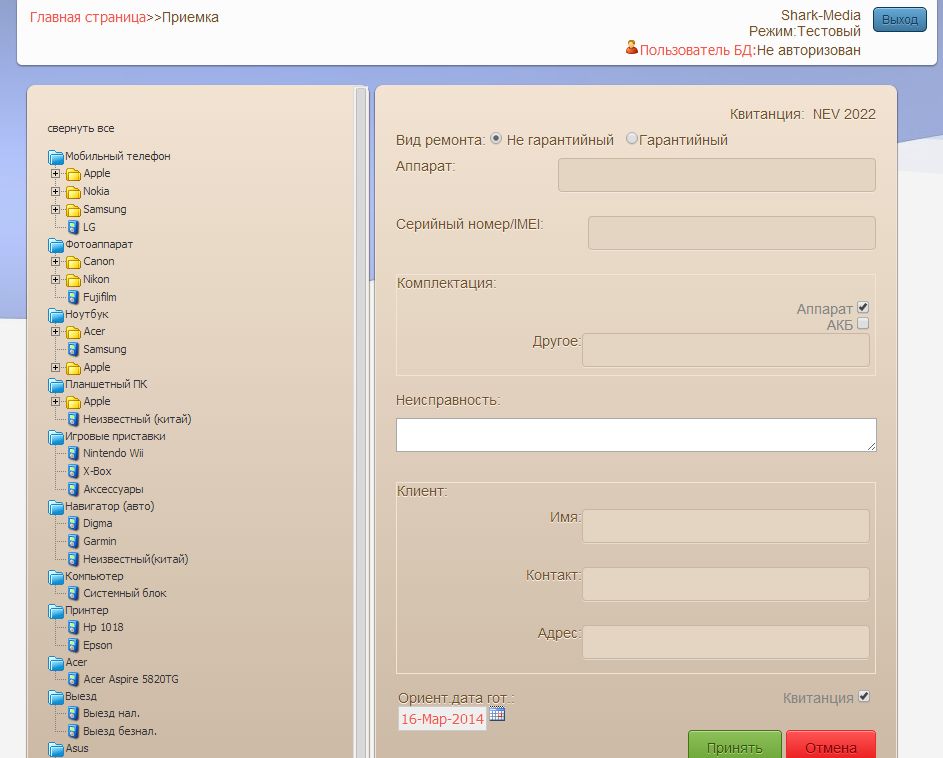
Task: Click the Принтер folder icon
Action: pos(56,611)
